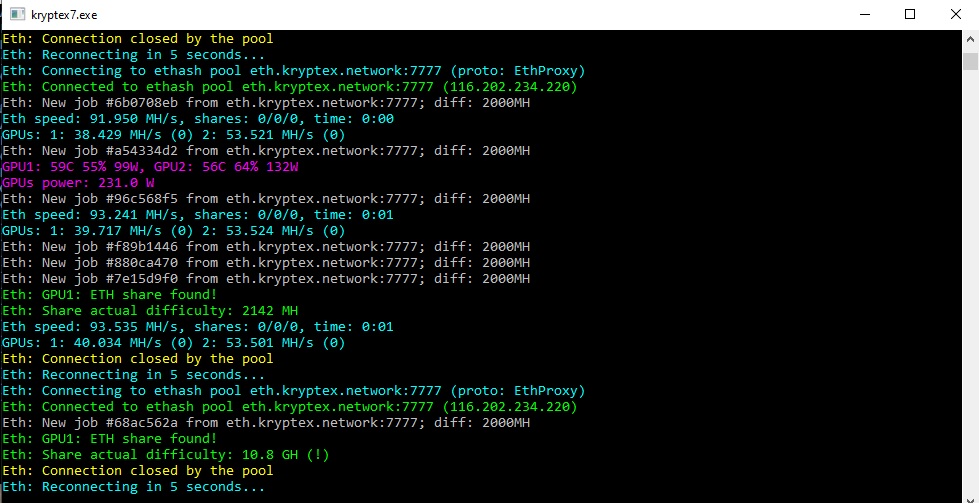Click 'Share actual difficulty: 2142 MH' line
Viewport: 979px width, 504px height.
(x=150, y=311)
